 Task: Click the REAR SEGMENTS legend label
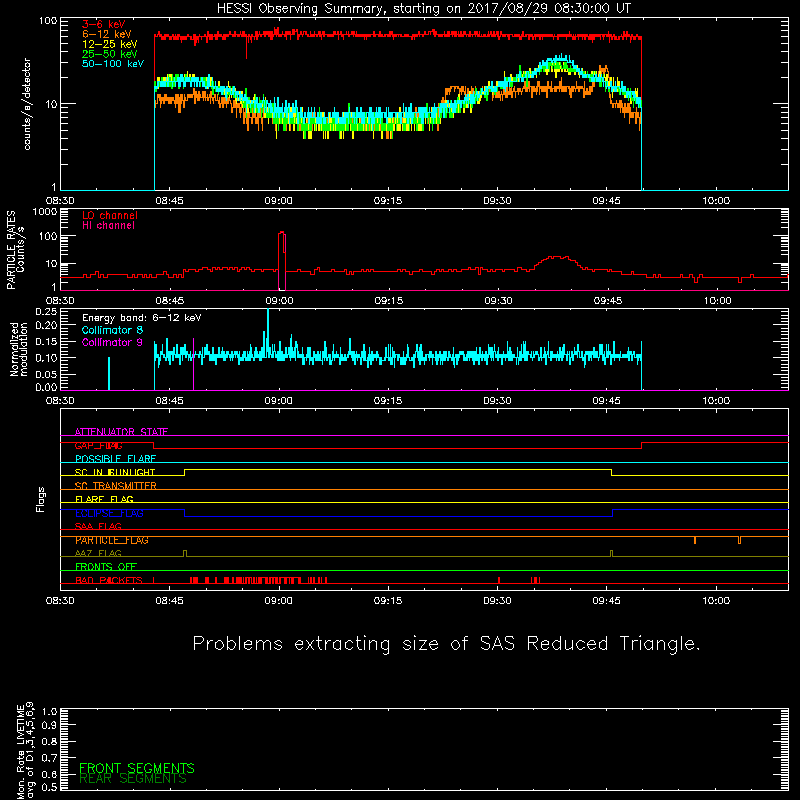point(133,779)
